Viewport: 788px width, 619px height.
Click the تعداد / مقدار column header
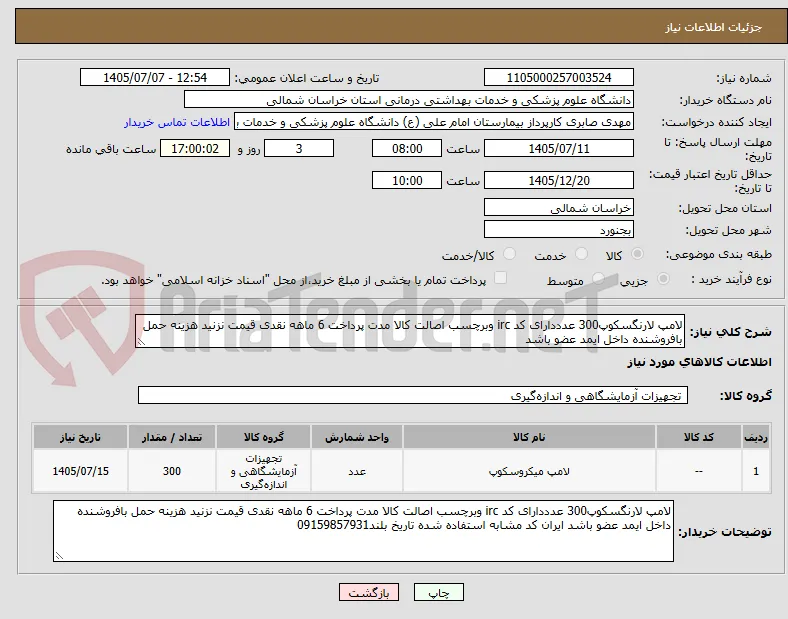(172, 437)
